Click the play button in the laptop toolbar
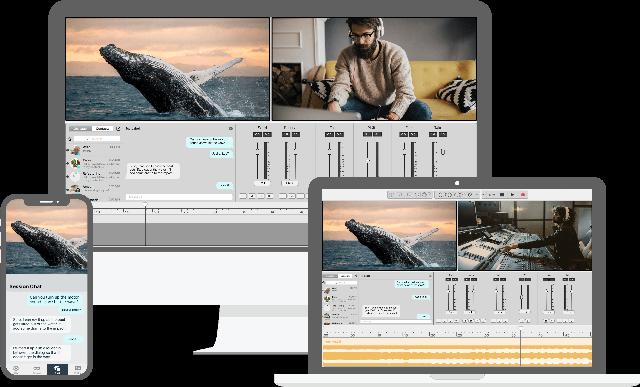640x387 pixels. coord(513,195)
